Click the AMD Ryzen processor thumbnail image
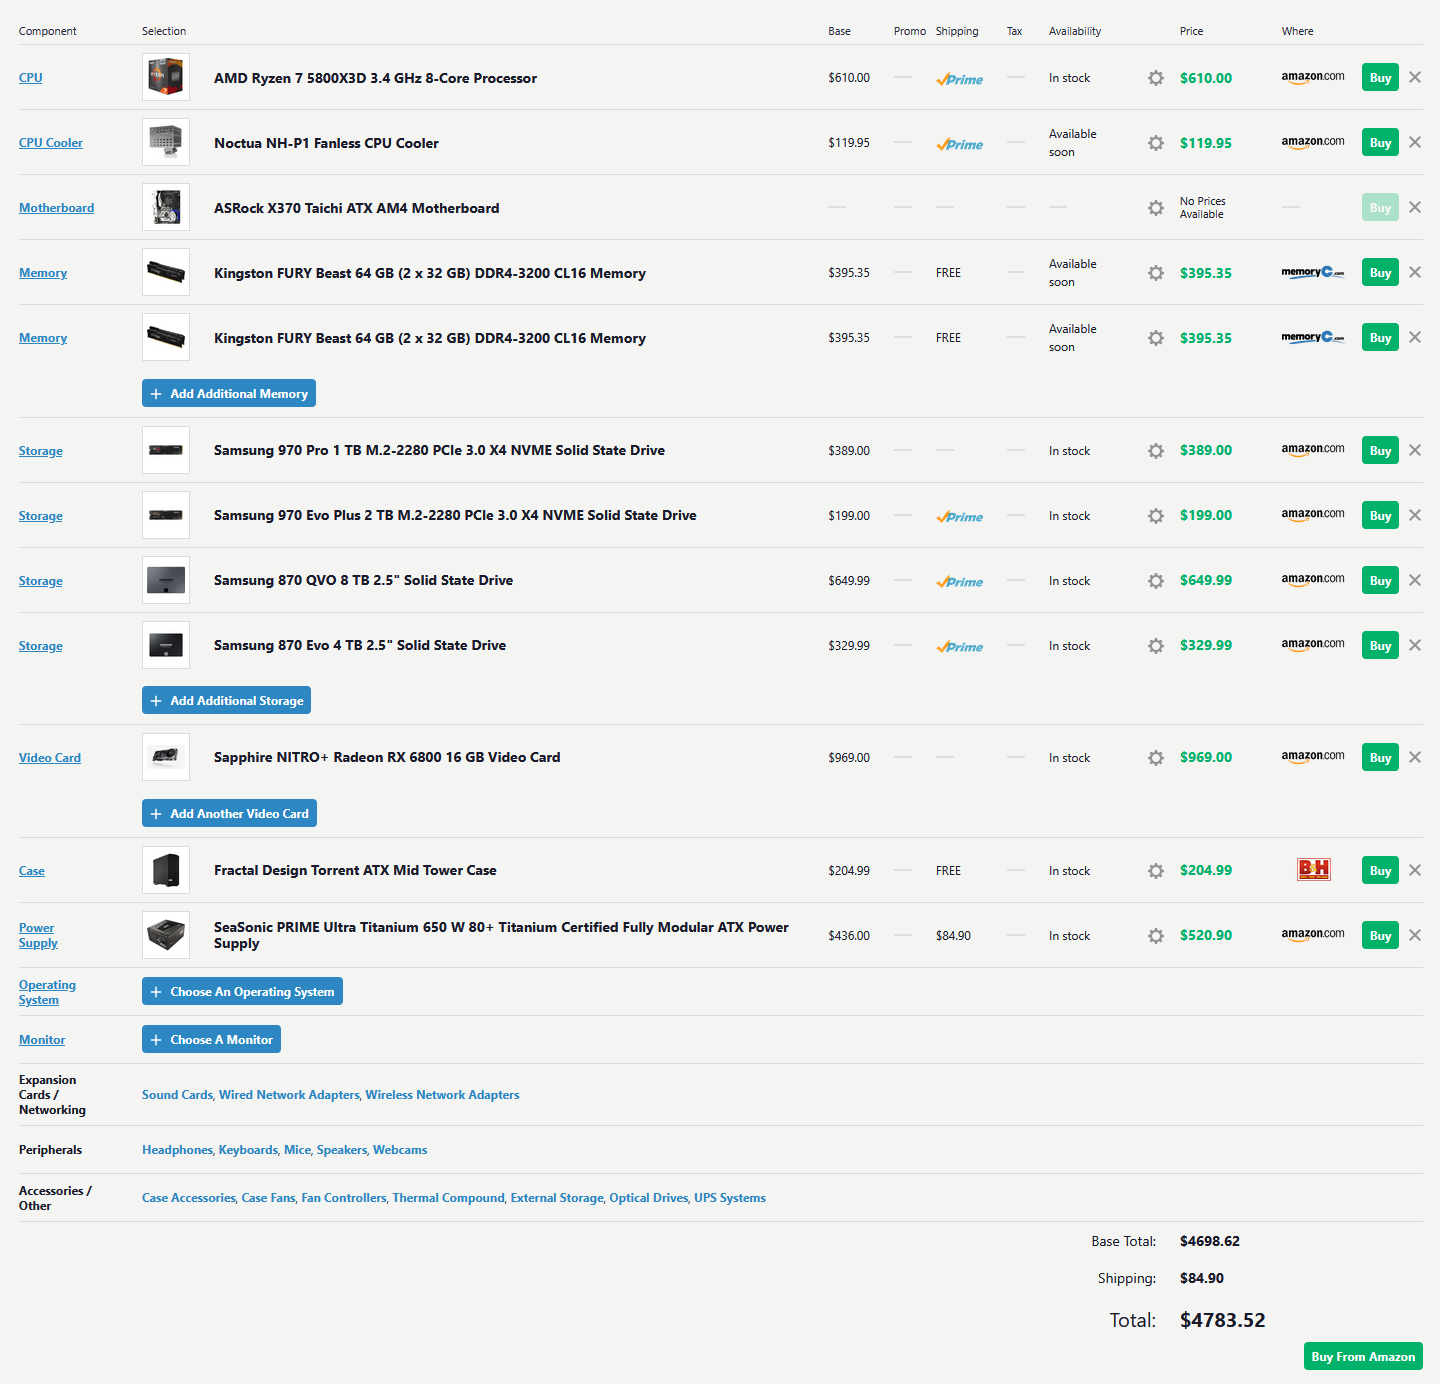Image resolution: width=1440 pixels, height=1384 pixels. click(x=166, y=77)
